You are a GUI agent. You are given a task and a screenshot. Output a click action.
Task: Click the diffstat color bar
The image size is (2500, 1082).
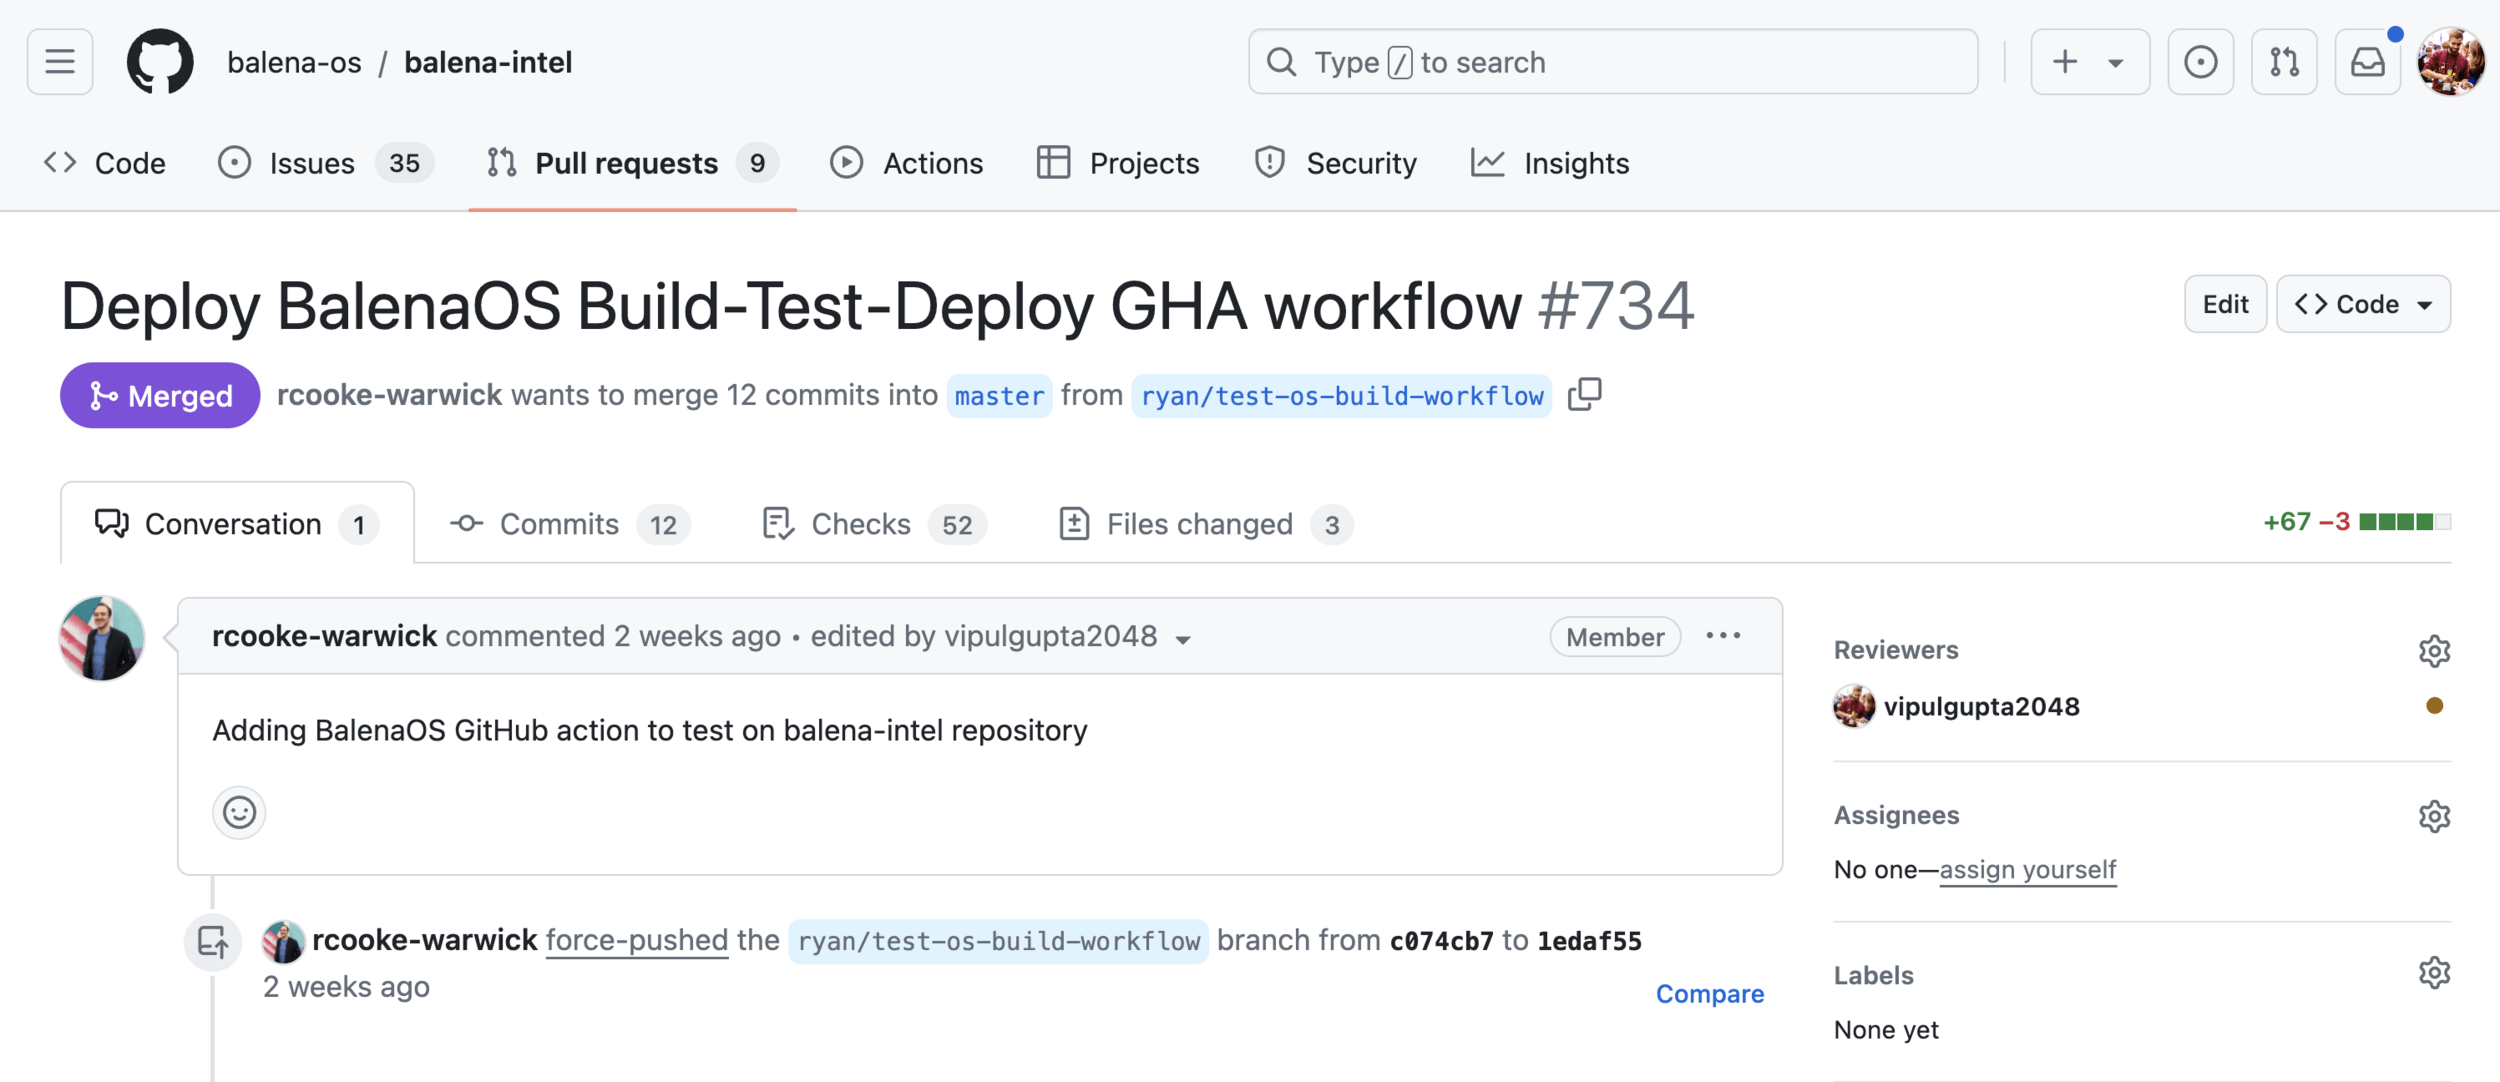pos(2403,522)
